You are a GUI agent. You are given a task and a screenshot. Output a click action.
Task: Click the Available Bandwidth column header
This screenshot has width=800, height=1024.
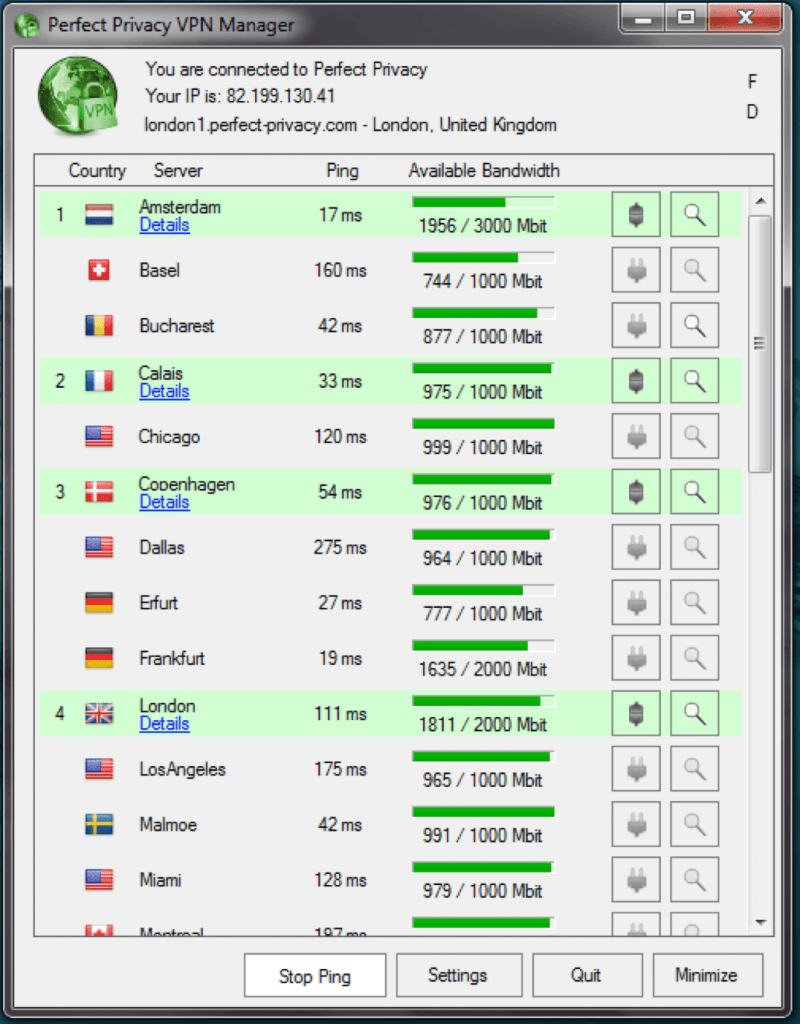click(x=484, y=171)
